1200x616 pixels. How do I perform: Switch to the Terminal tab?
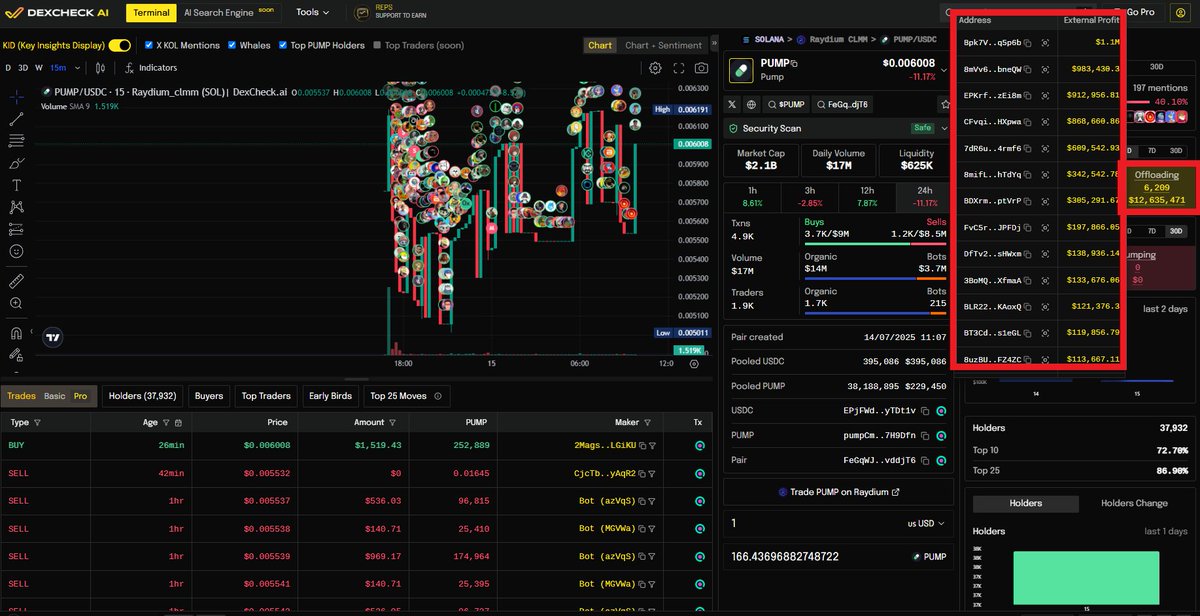click(x=151, y=13)
